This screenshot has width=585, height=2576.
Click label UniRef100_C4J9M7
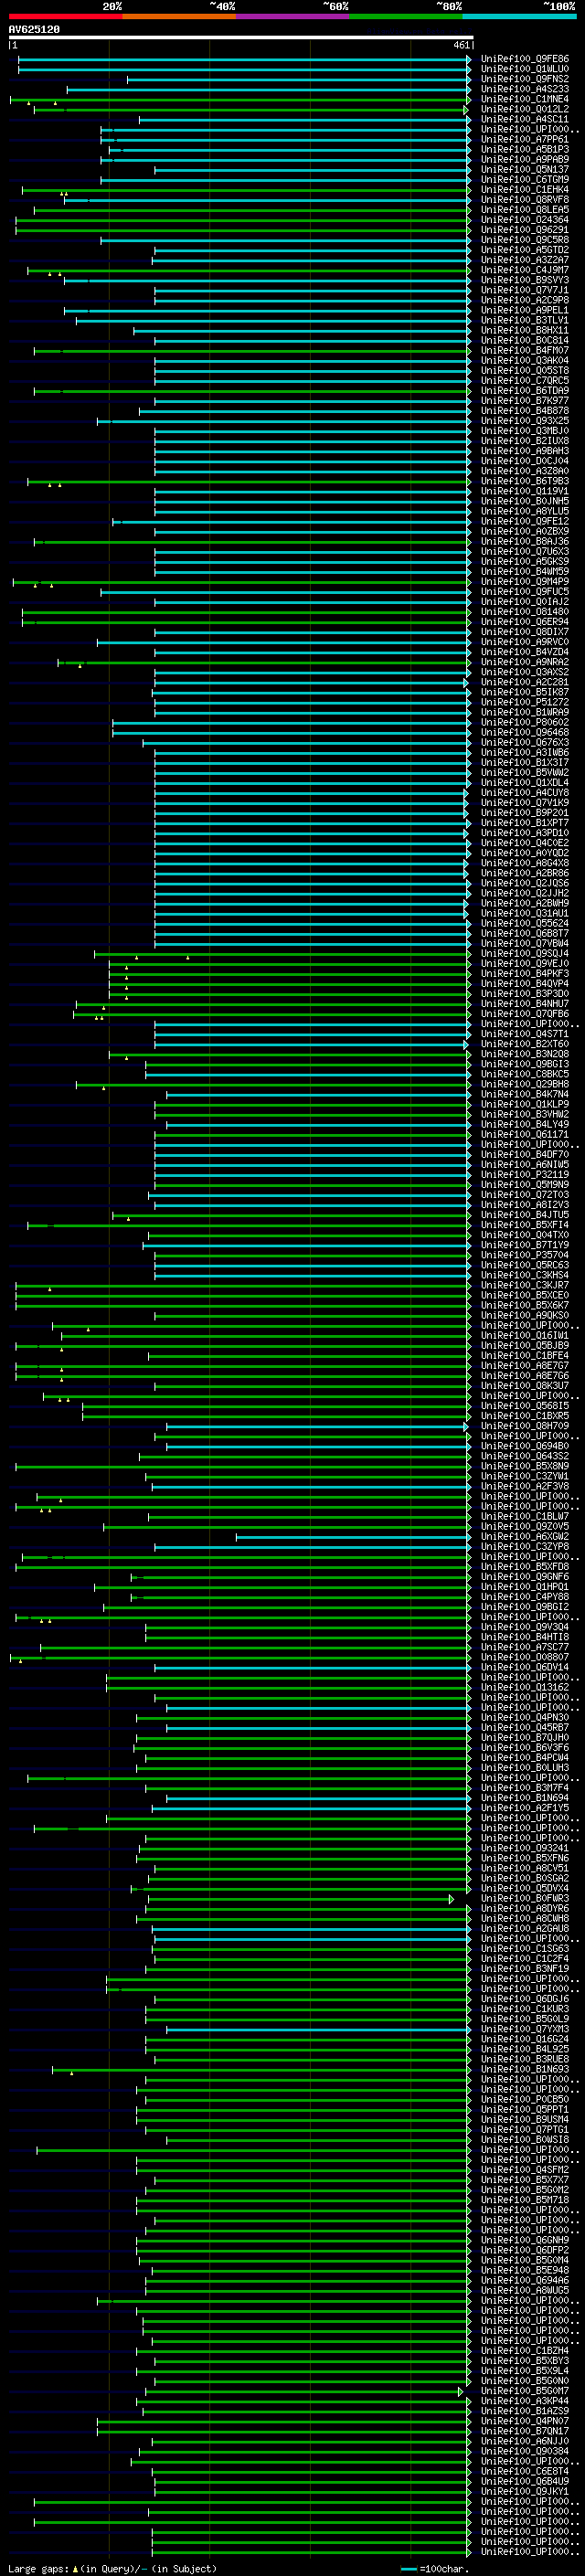[525, 270]
